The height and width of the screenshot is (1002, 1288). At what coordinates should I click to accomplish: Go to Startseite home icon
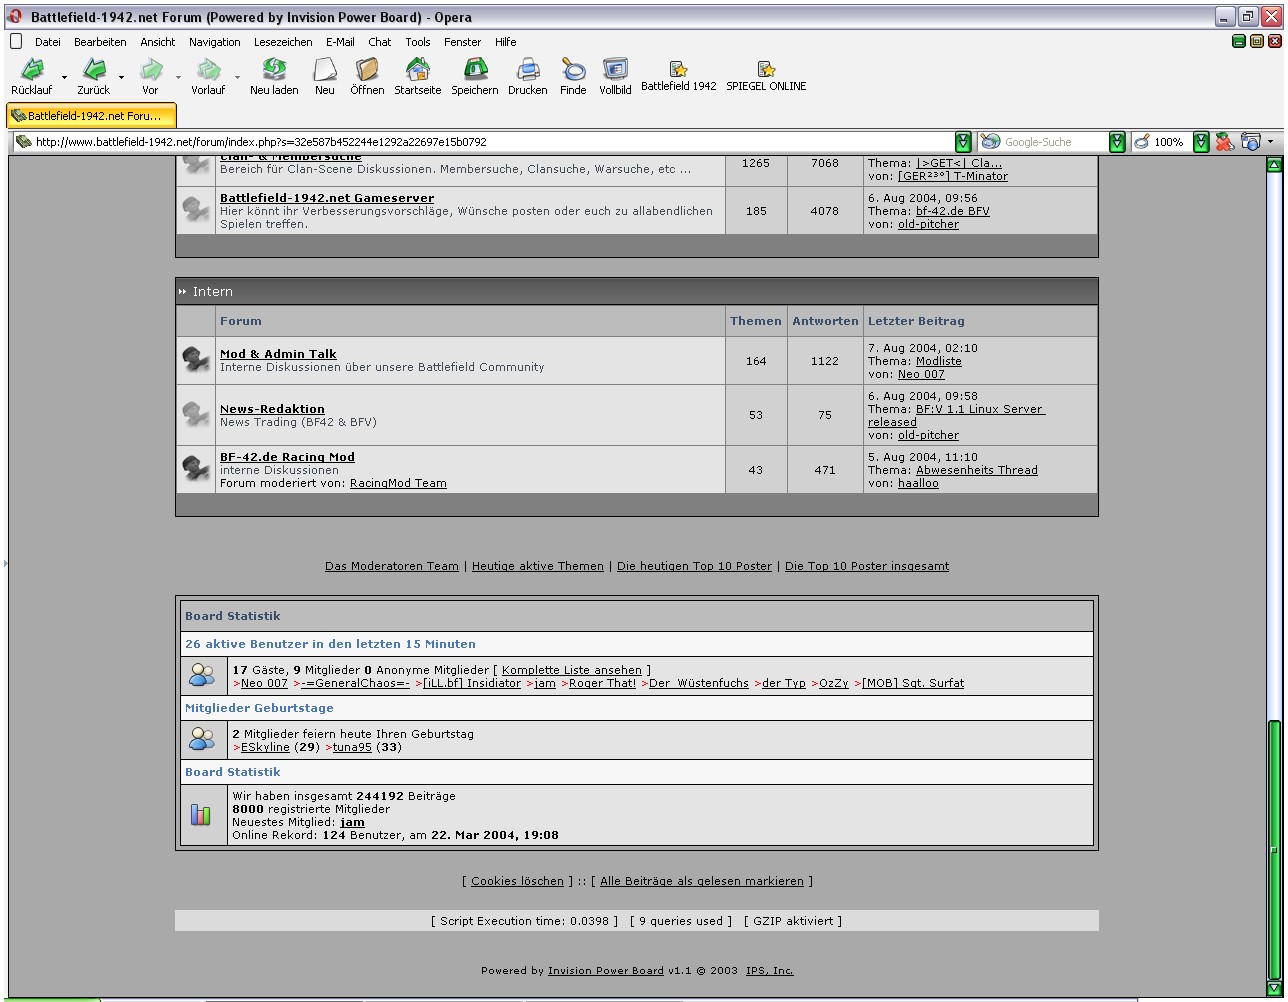[418, 69]
